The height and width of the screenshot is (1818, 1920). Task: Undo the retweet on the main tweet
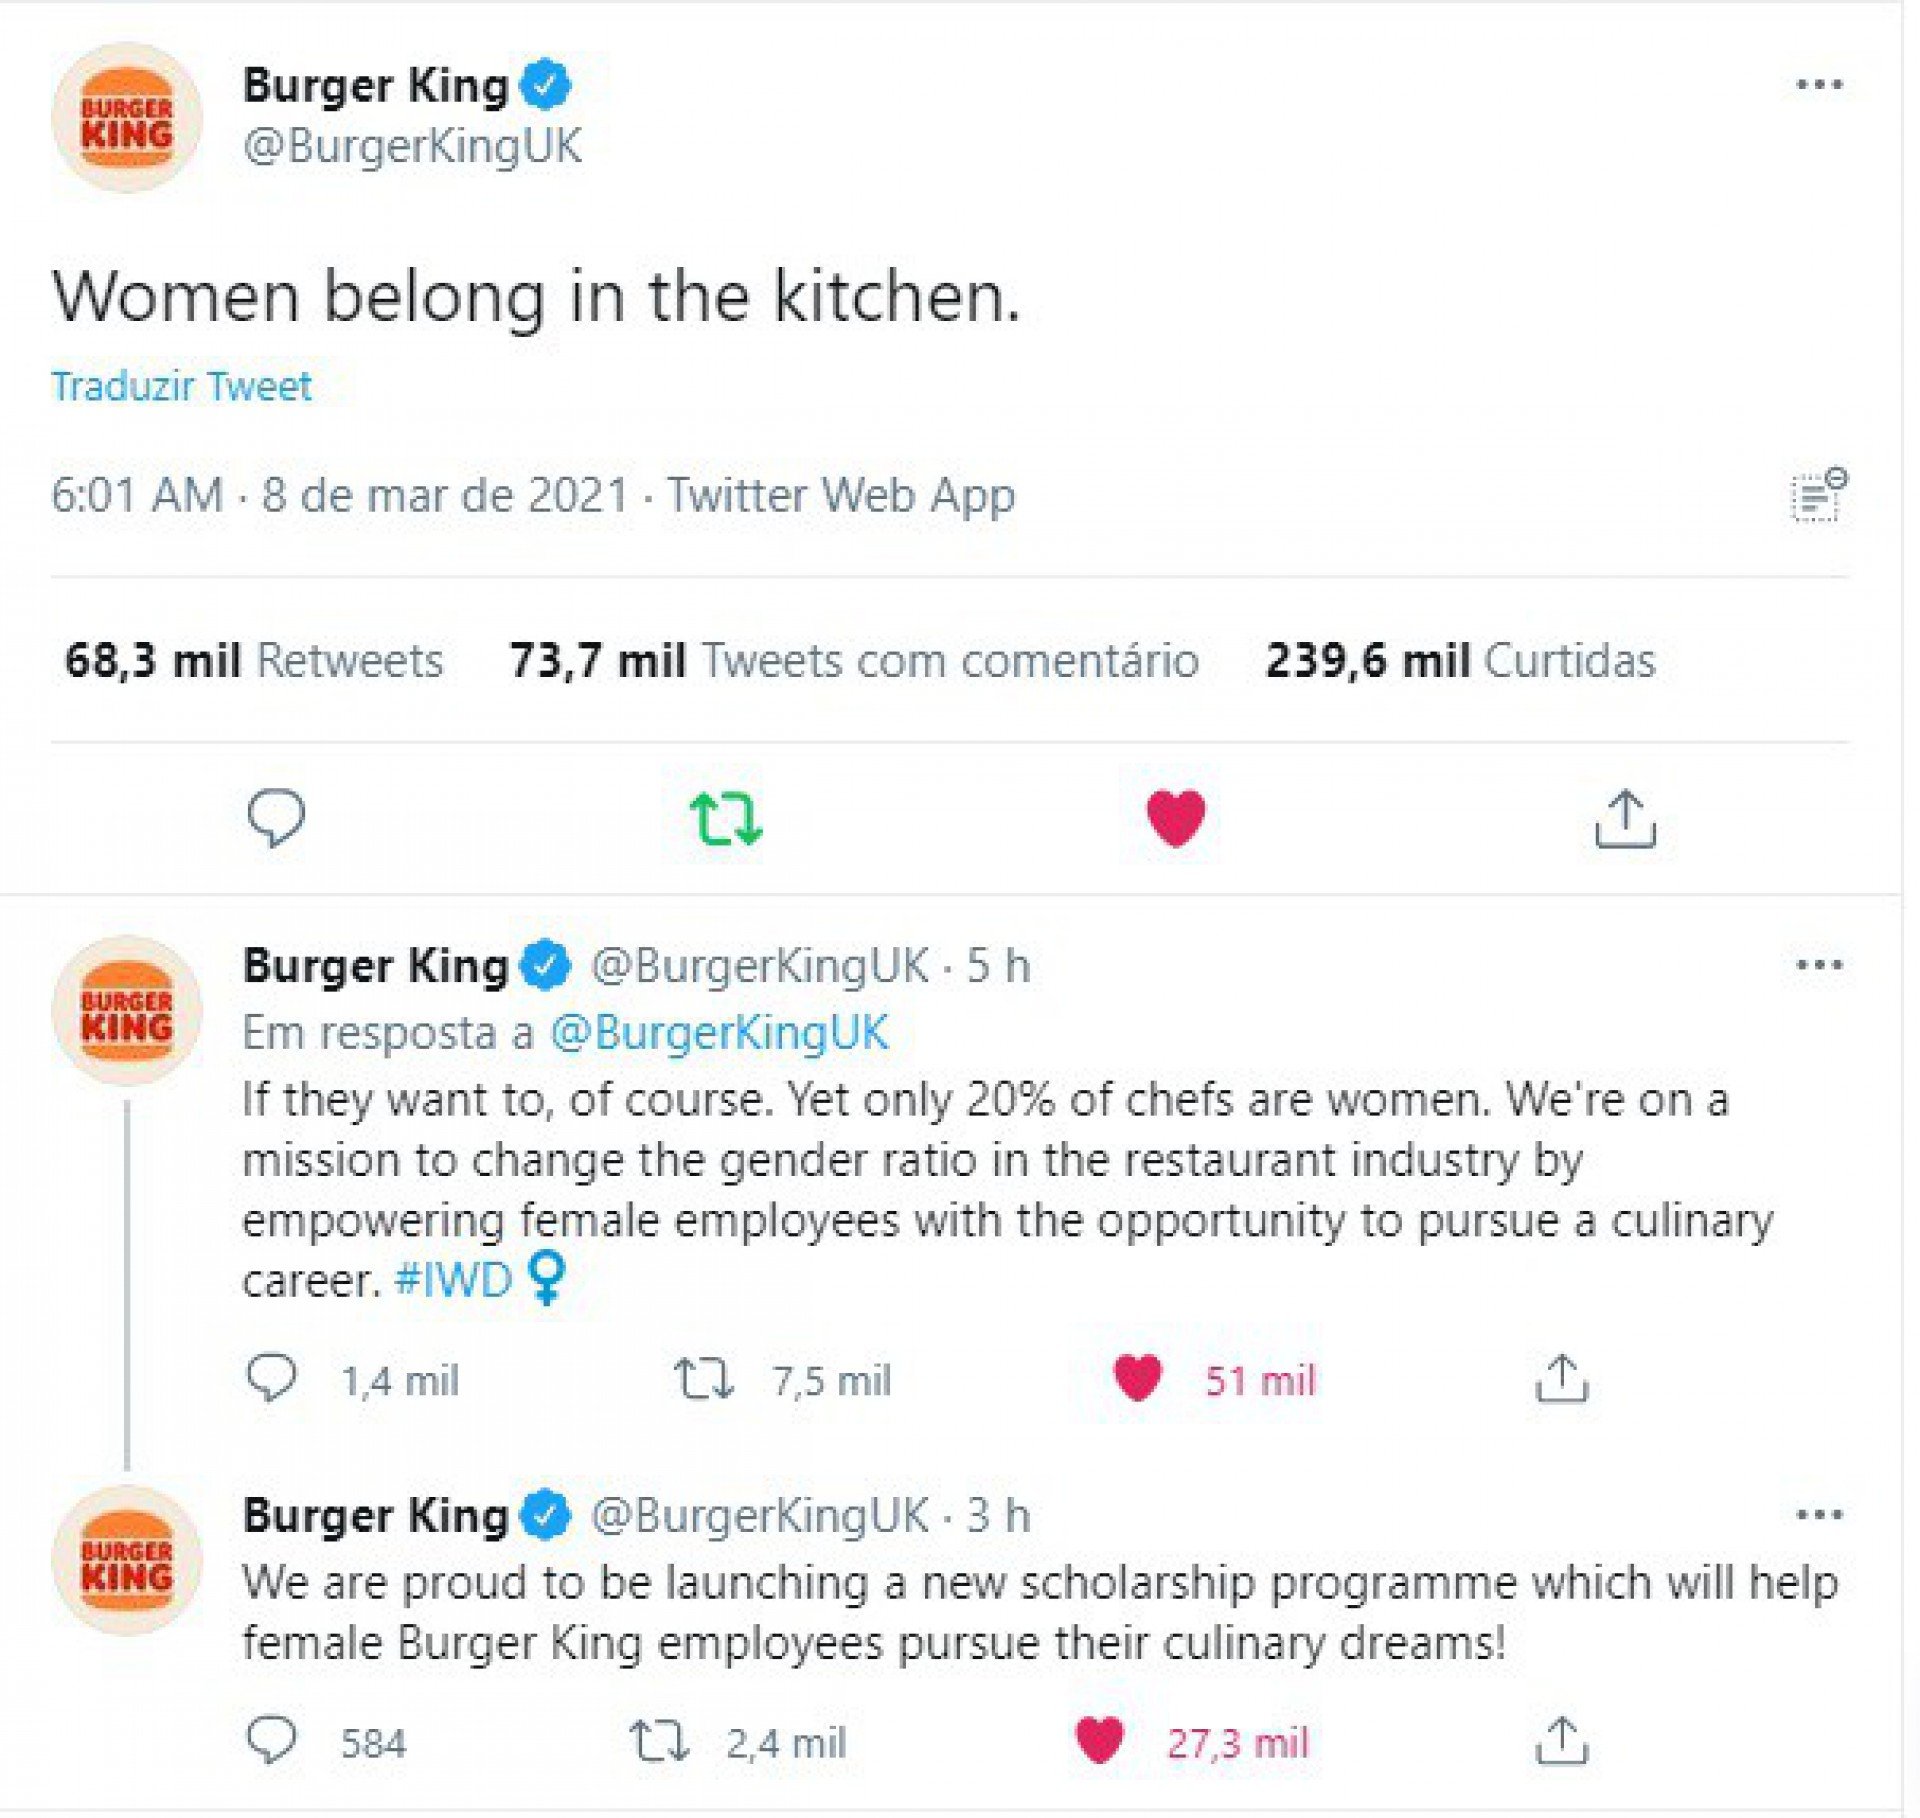(x=726, y=818)
